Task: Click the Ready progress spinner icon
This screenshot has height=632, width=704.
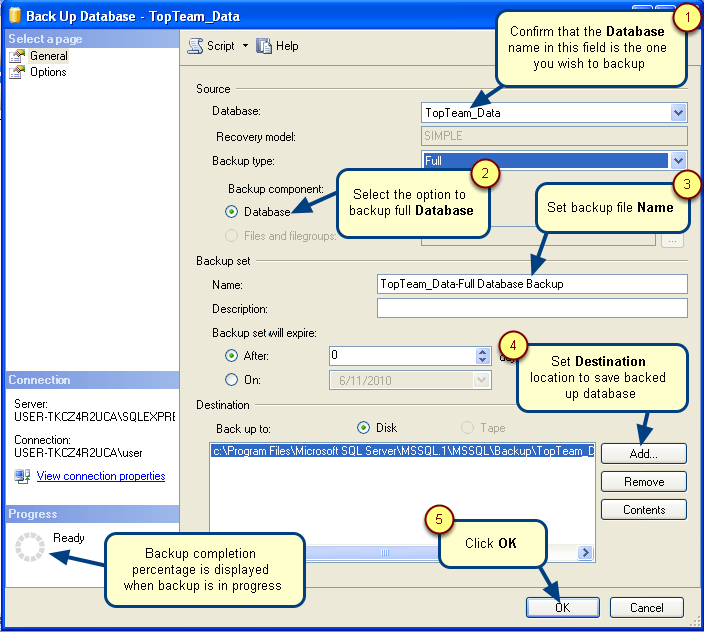Action: tap(32, 546)
